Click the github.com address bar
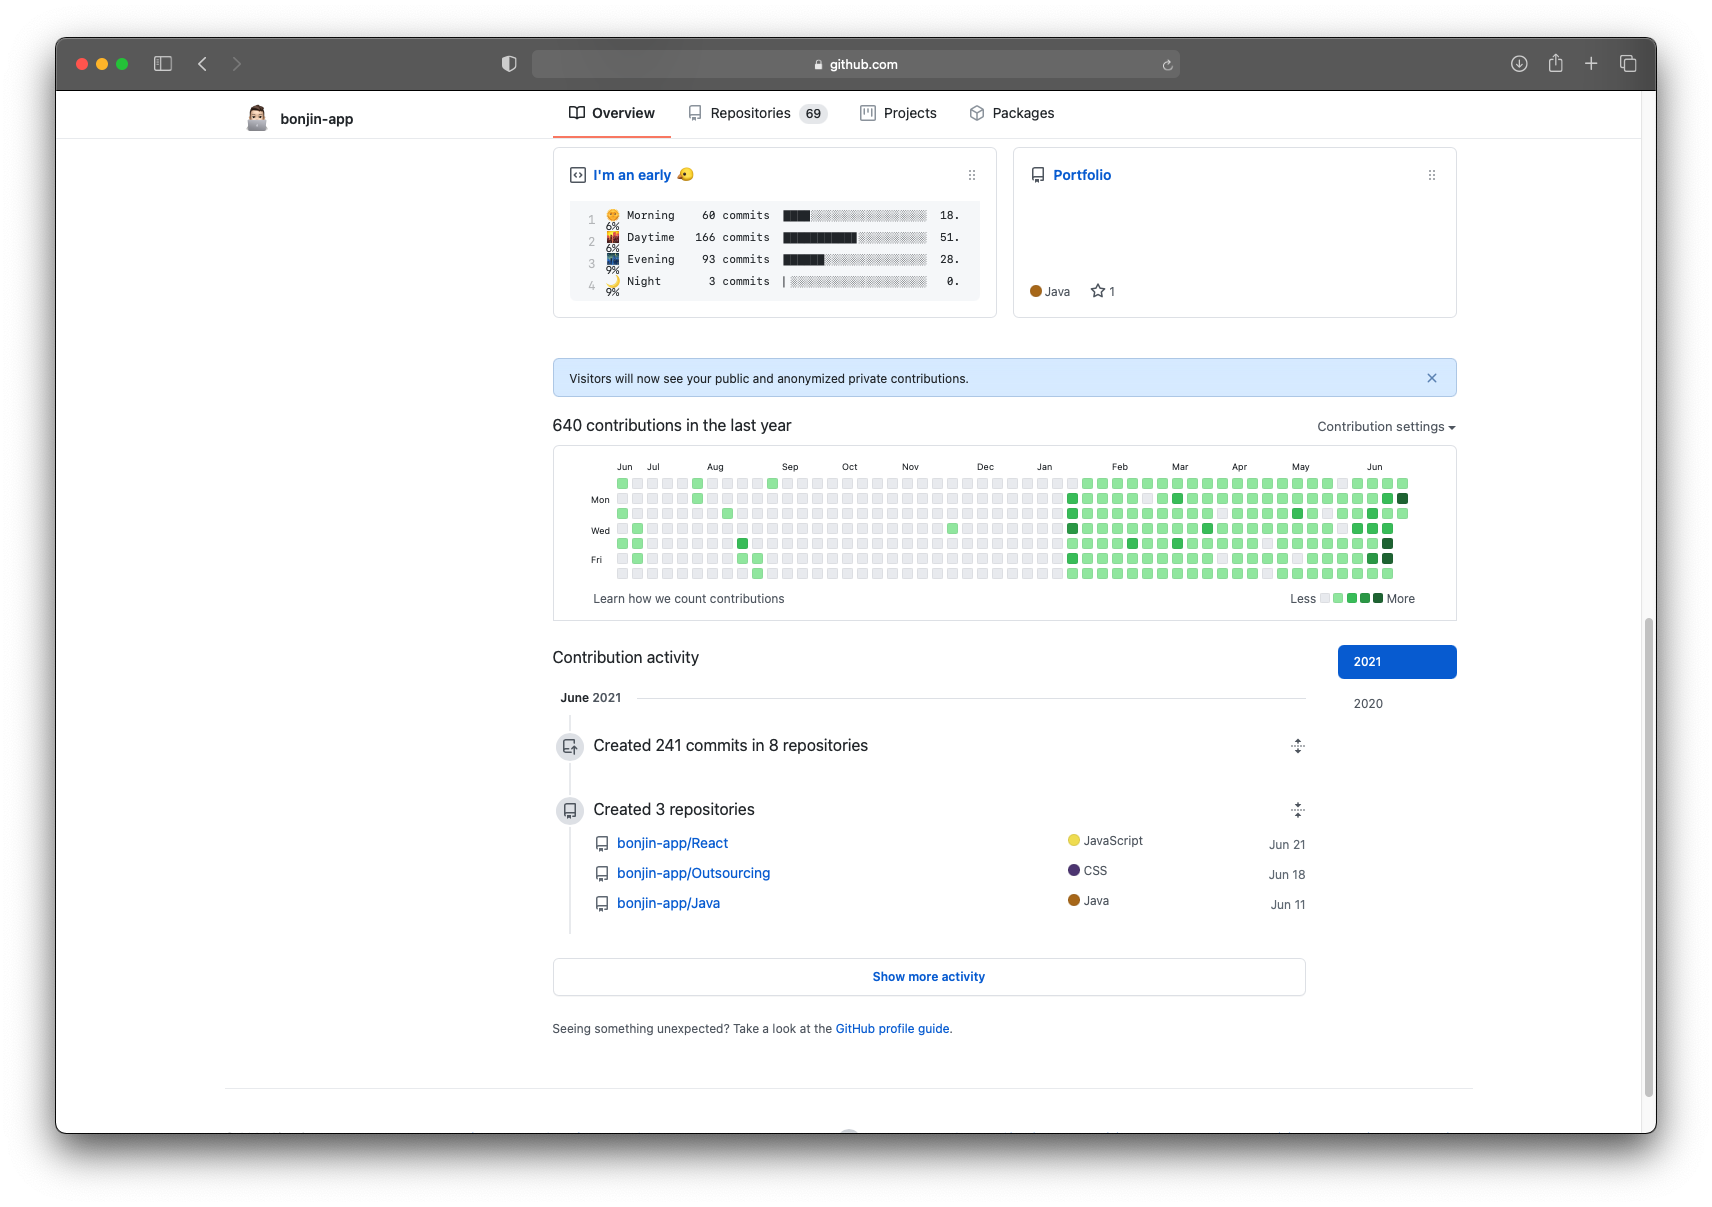The image size is (1712, 1207). (856, 64)
